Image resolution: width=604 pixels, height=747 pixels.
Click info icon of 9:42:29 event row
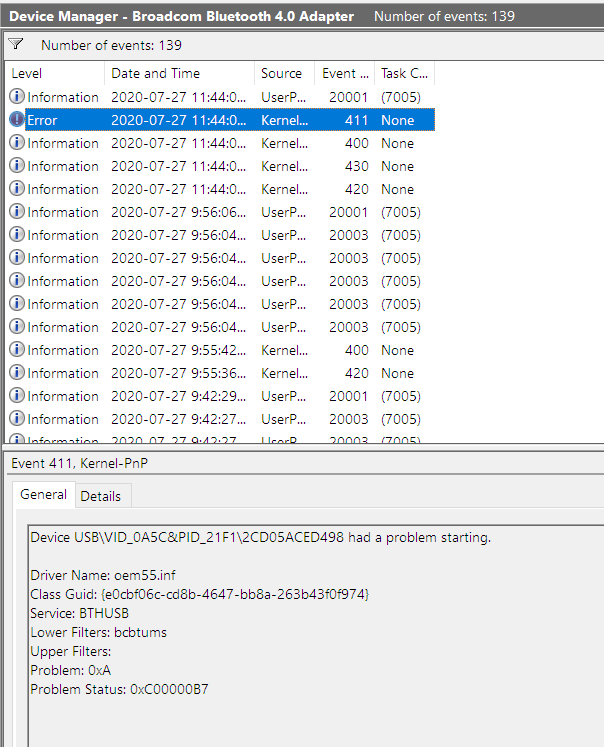[17, 395]
